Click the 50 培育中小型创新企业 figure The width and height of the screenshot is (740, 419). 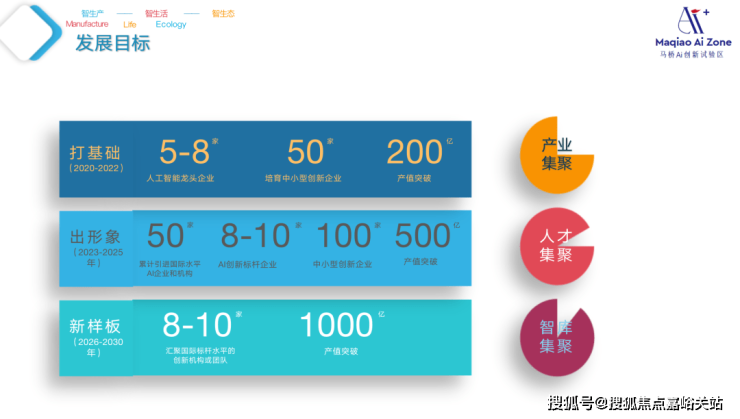coord(303,159)
